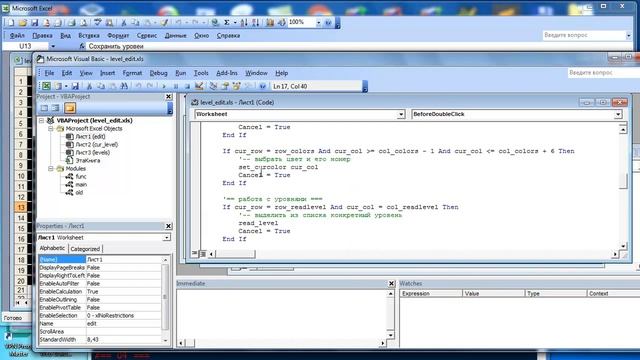Screen dimensions: 640x360
Task: Toggle Design Mode in VBA toolbar
Action: [x=199, y=86]
